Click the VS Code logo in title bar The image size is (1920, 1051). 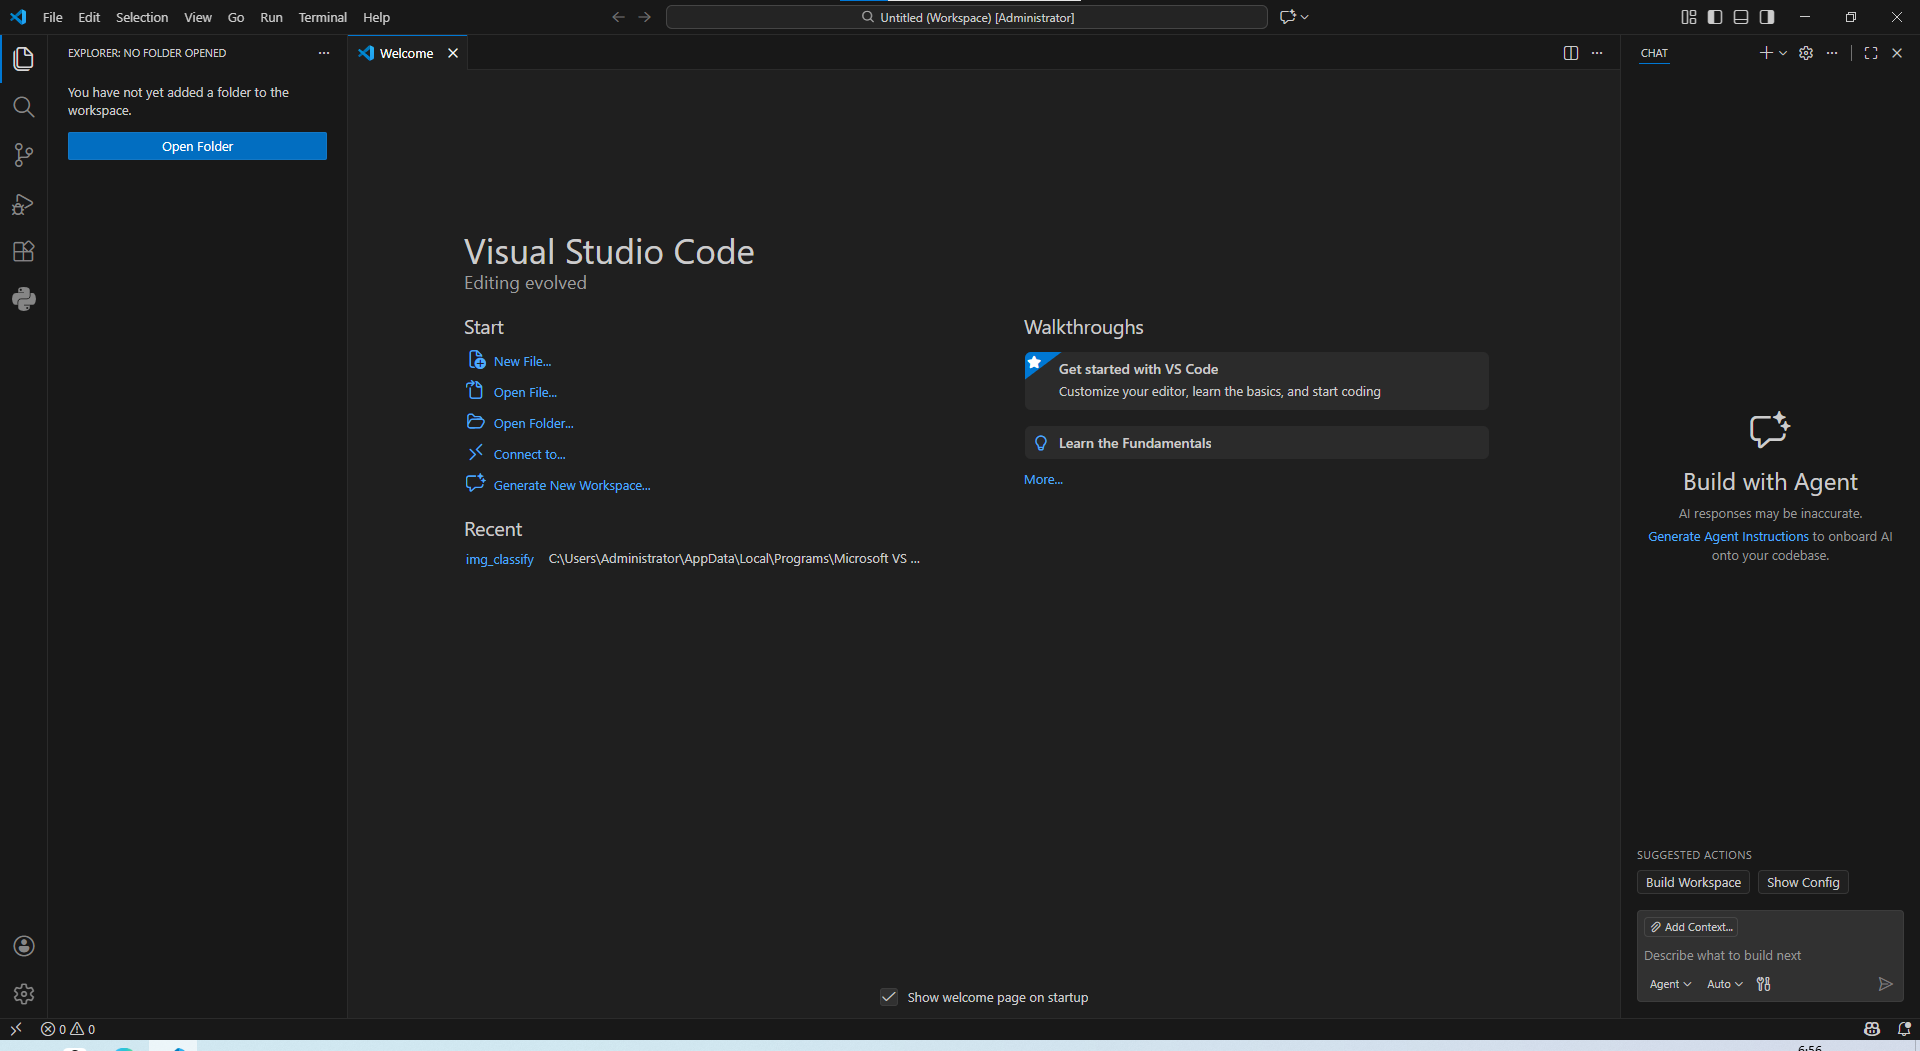coord(18,17)
